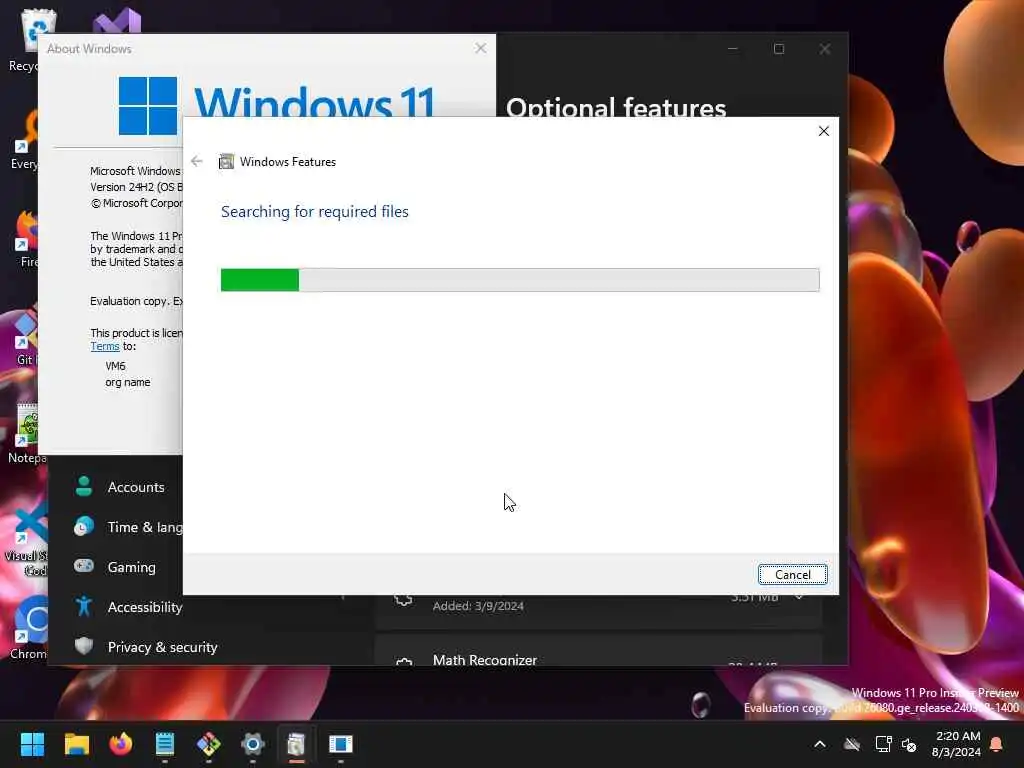Switch to Windows Features taskbar app

[x=296, y=744]
